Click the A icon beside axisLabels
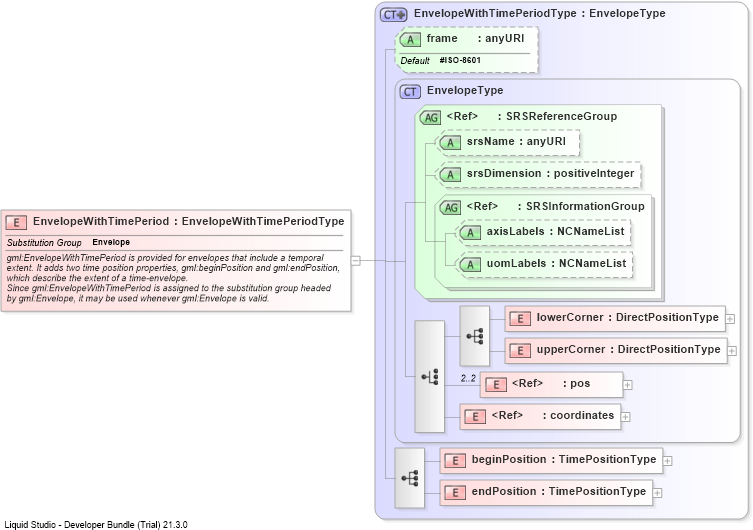The image size is (753, 530). (x=470, y=232)
